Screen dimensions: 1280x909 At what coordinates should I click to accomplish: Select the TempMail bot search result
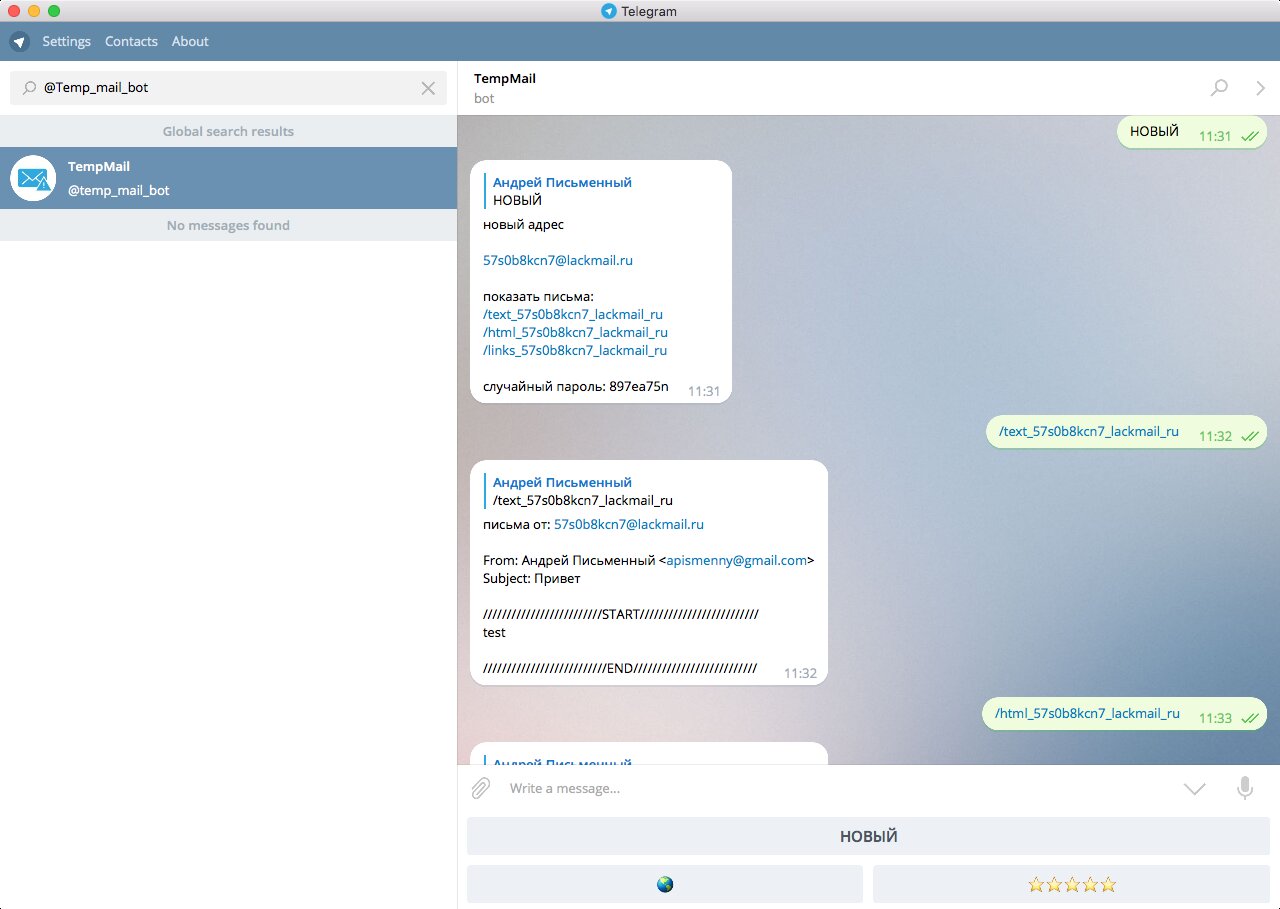228,178
